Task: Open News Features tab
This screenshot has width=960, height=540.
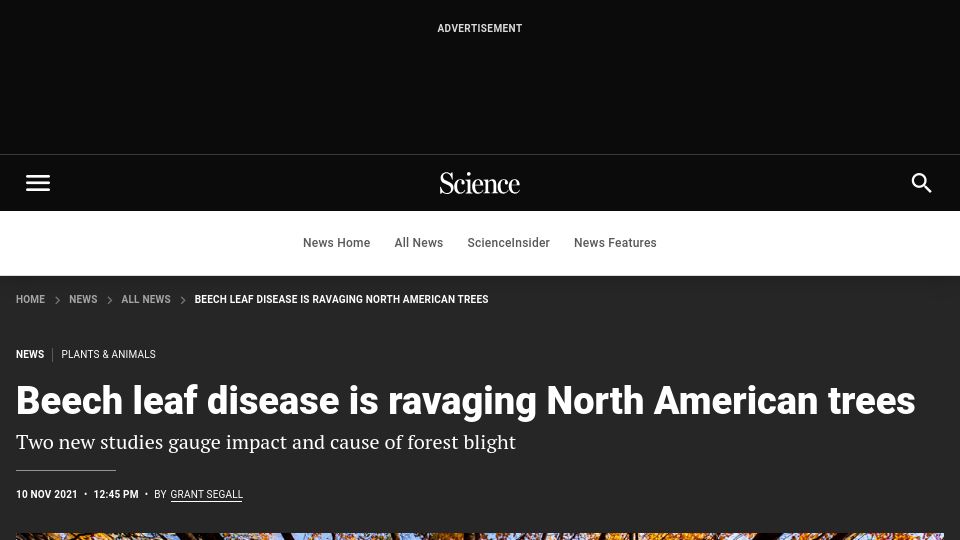Action: pyautogui.click(x=615, y=242)
